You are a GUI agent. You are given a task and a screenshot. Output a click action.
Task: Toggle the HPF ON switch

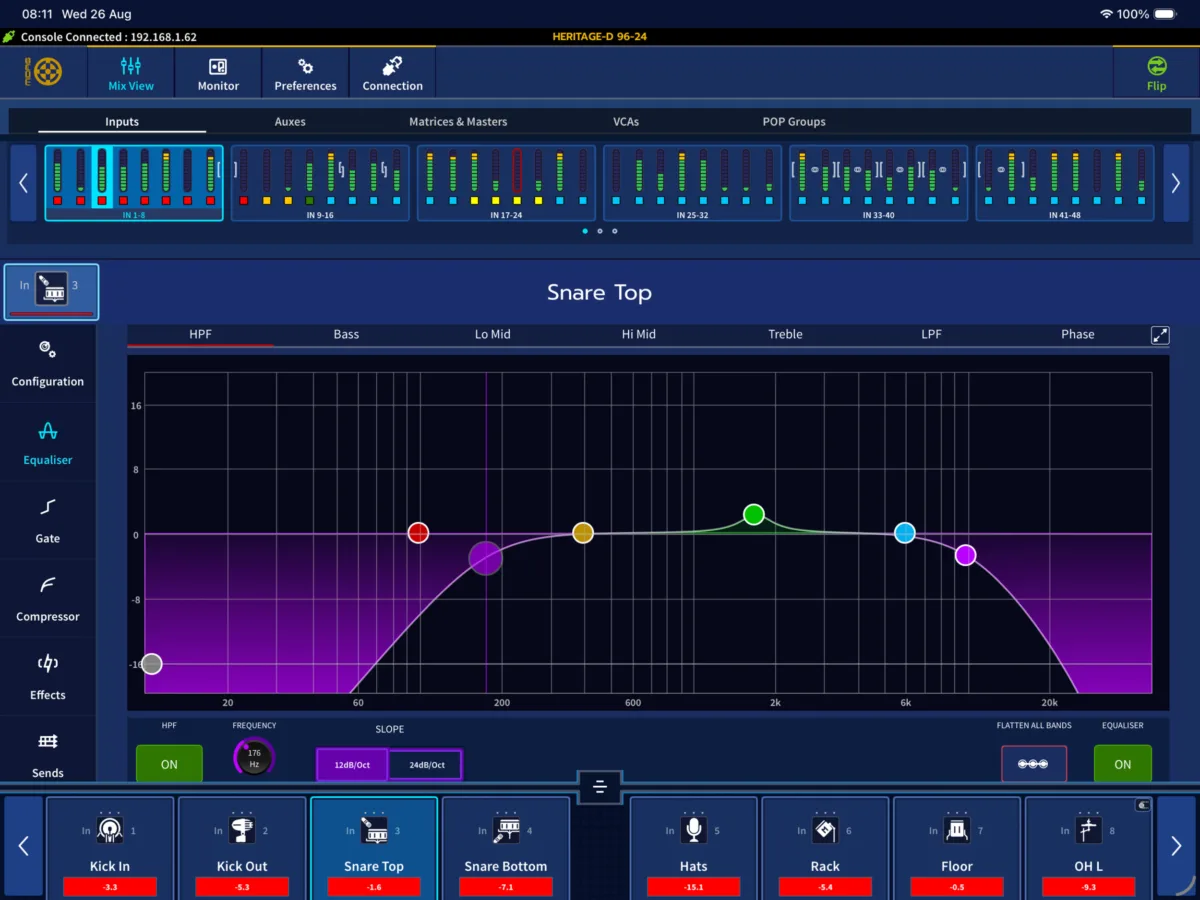[169, 764]
